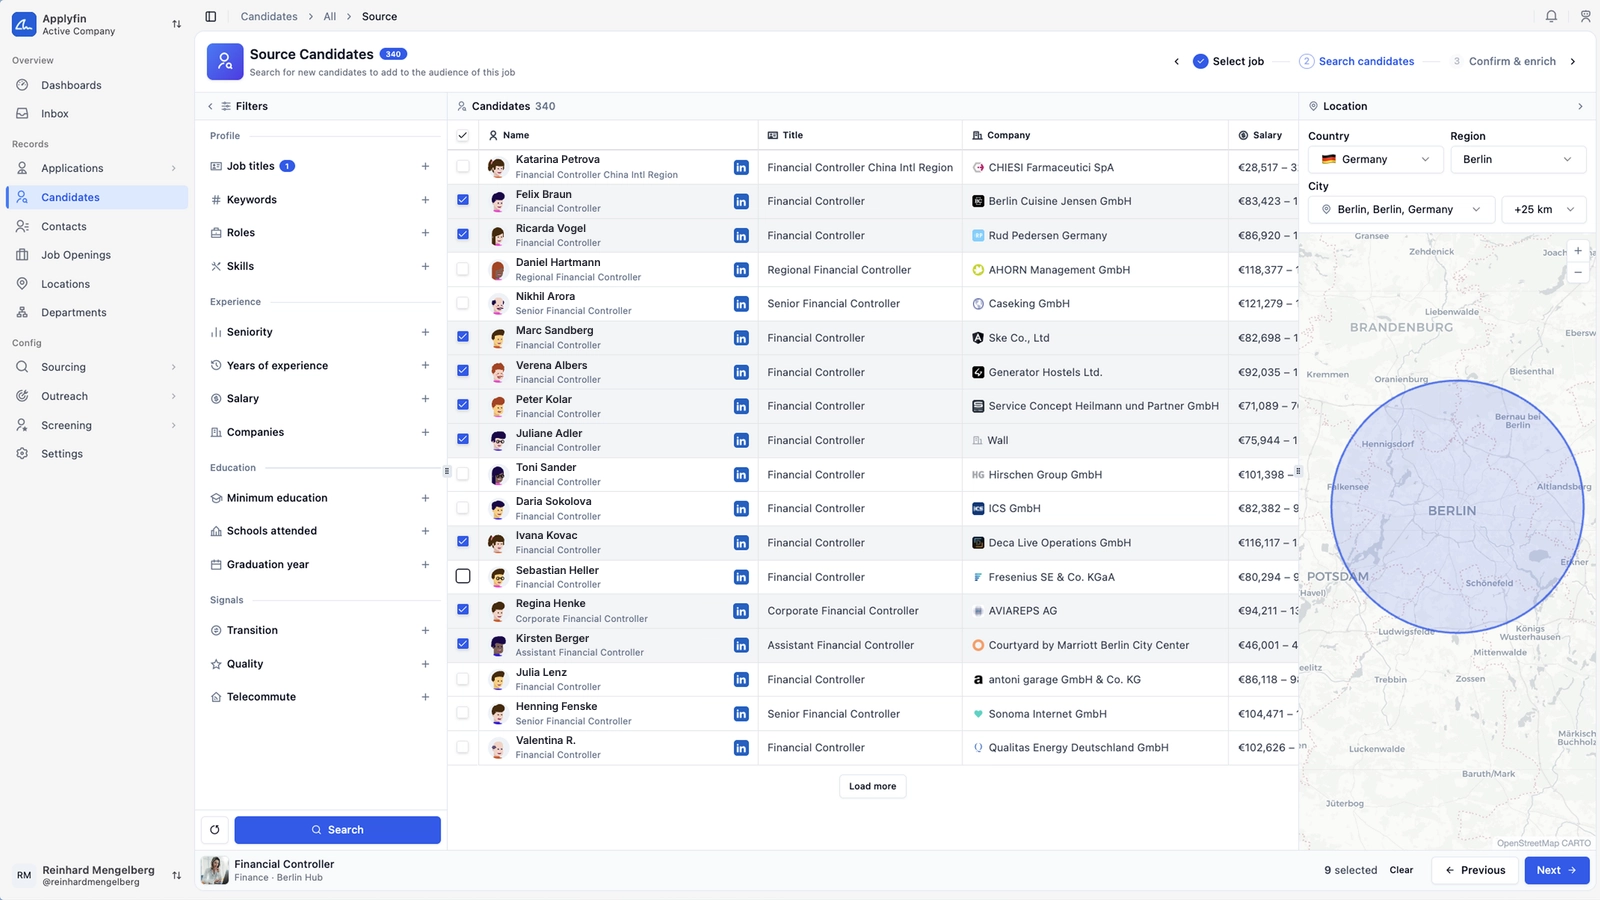
Task: Add a Companies filter
Action: (x=425, y=432)
